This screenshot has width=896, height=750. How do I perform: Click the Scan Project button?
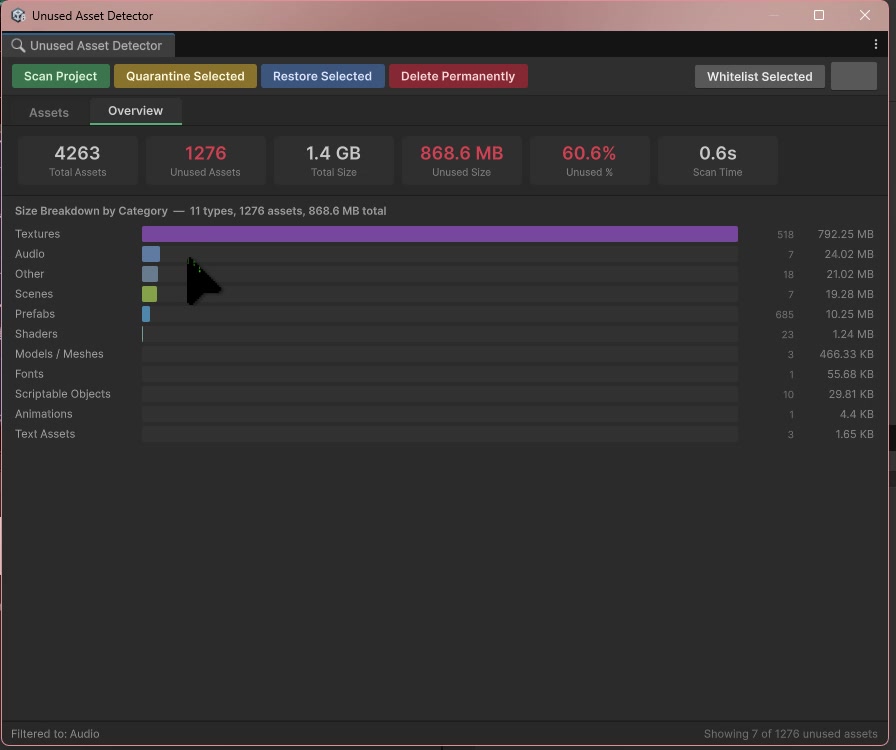61,76
